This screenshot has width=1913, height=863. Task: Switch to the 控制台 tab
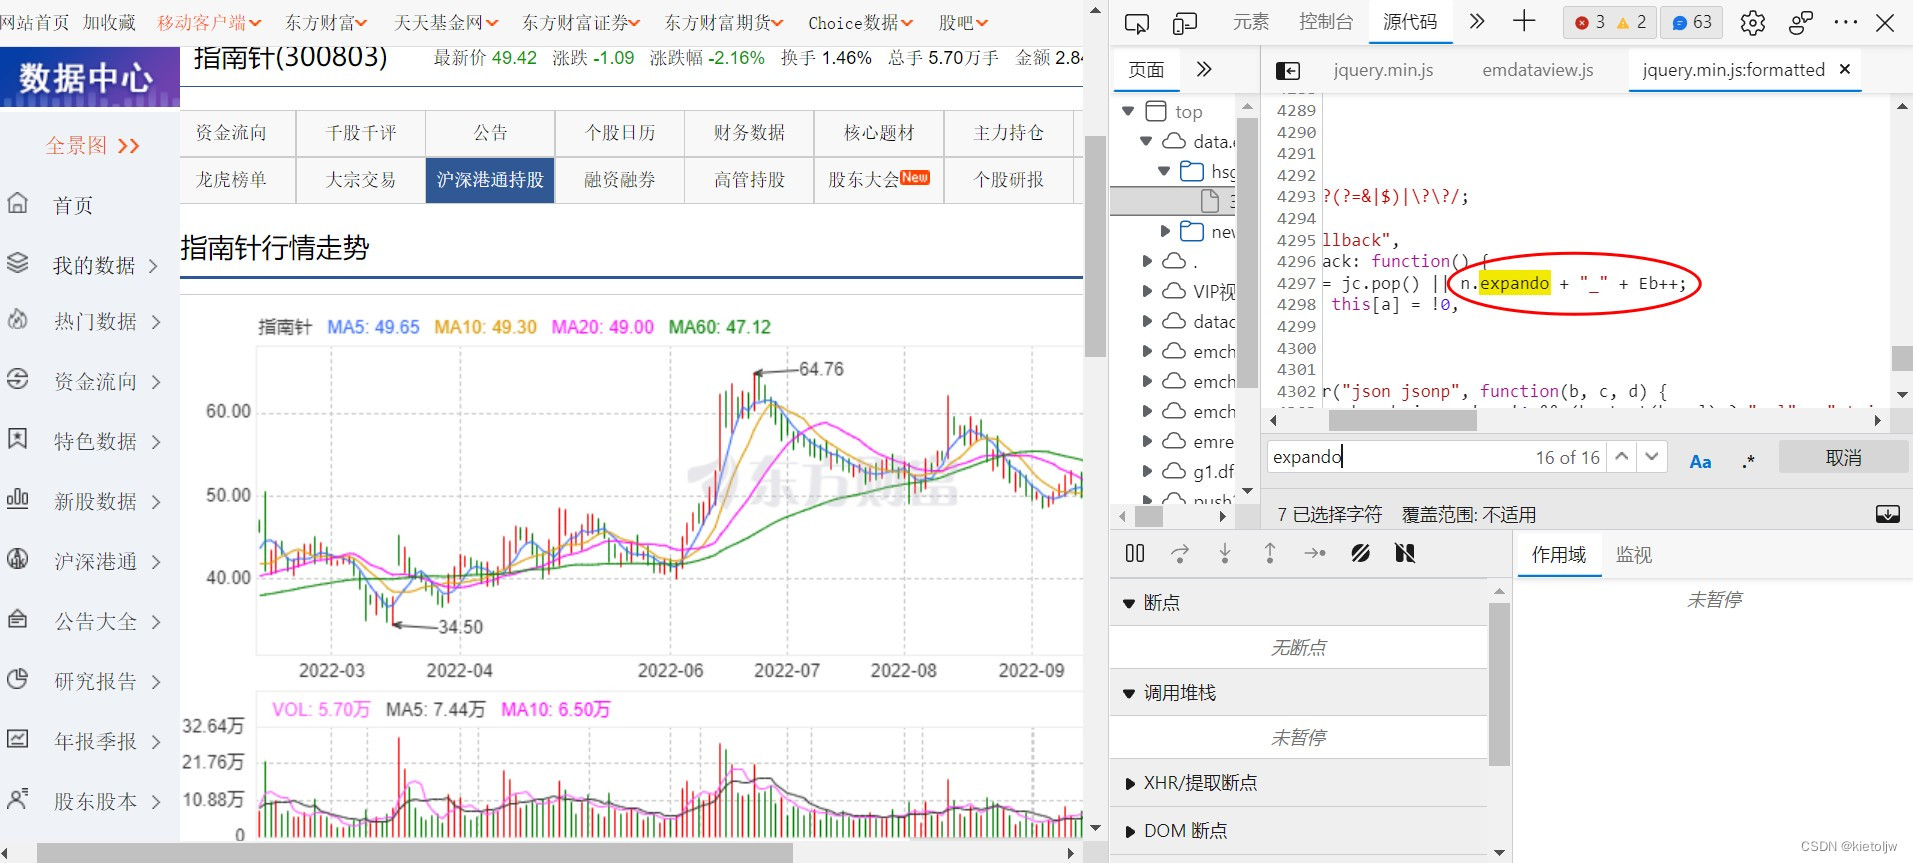[x=1326, y=22]
